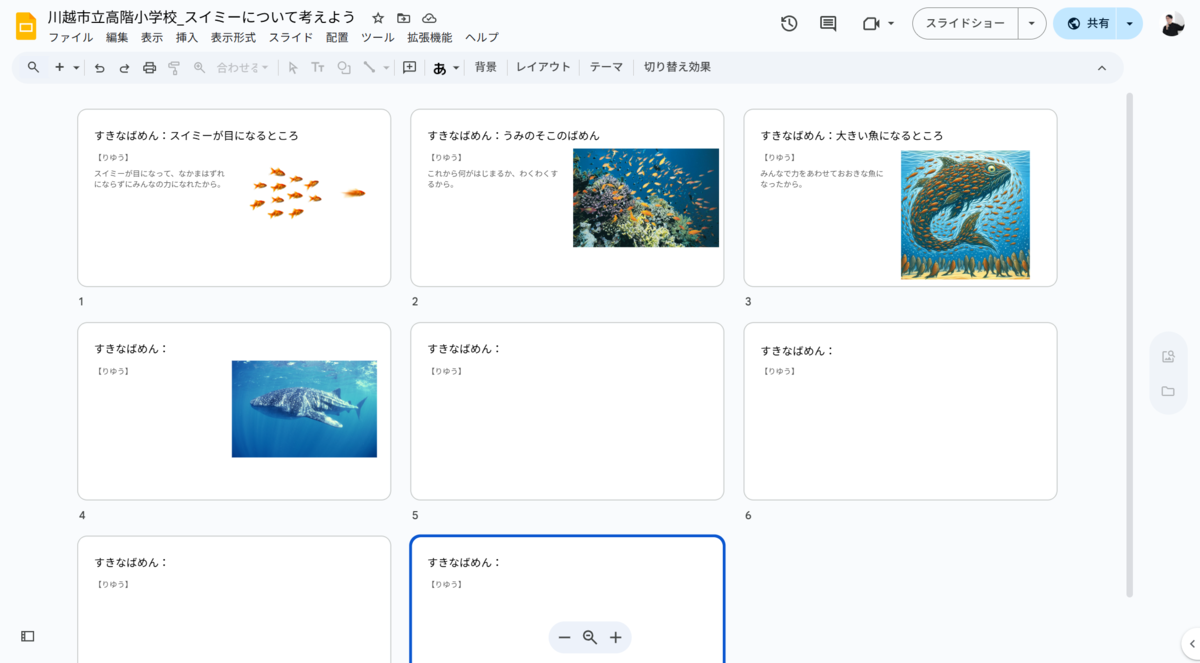Zoom out with minus button
The width and height of the screenshot is (1200, 663).
coord(564,637)
